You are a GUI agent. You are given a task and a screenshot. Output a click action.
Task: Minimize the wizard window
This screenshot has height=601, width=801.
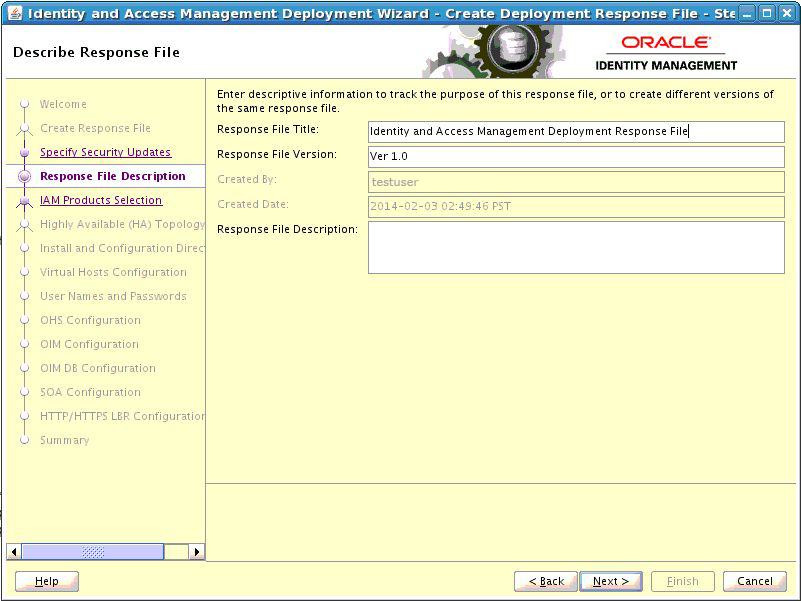pyautogui.click(x=747, y=13)
